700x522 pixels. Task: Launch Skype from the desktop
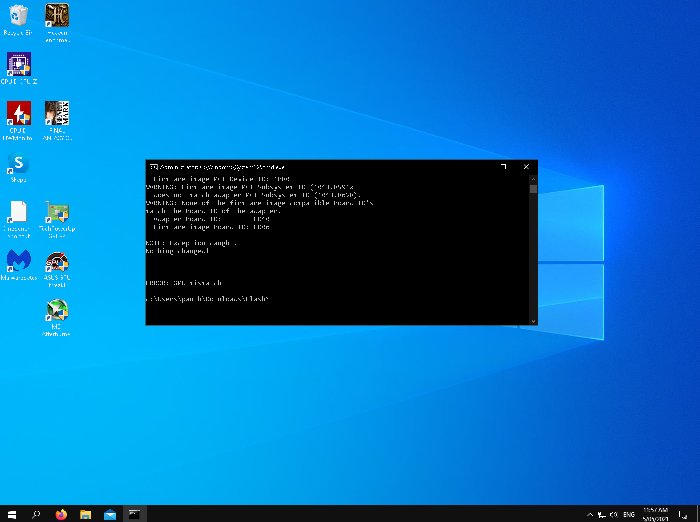(18, 167)
